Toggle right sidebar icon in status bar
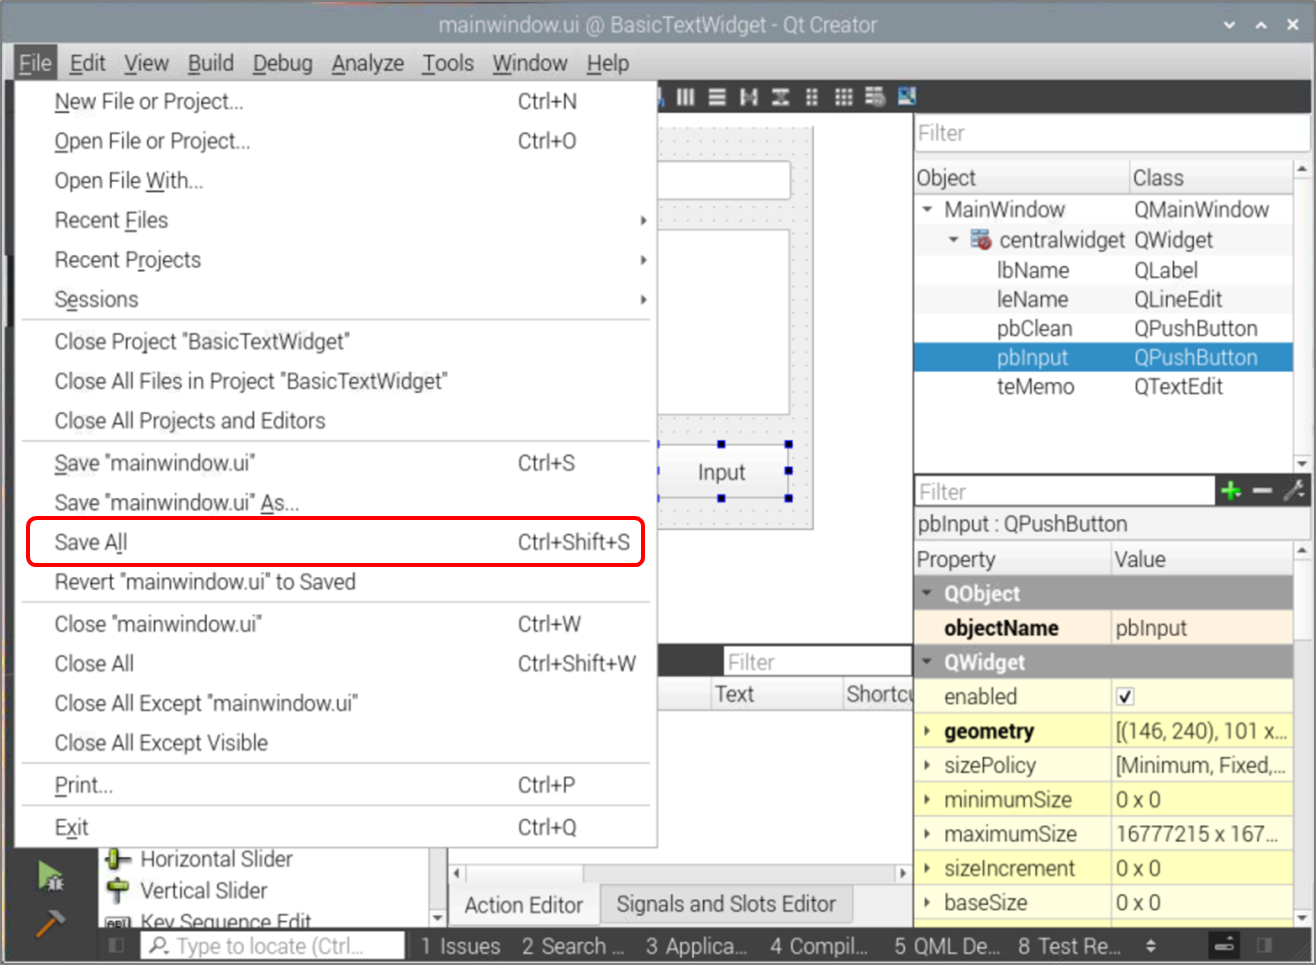Screen dimensions: 1316x965 (1265, 945)
